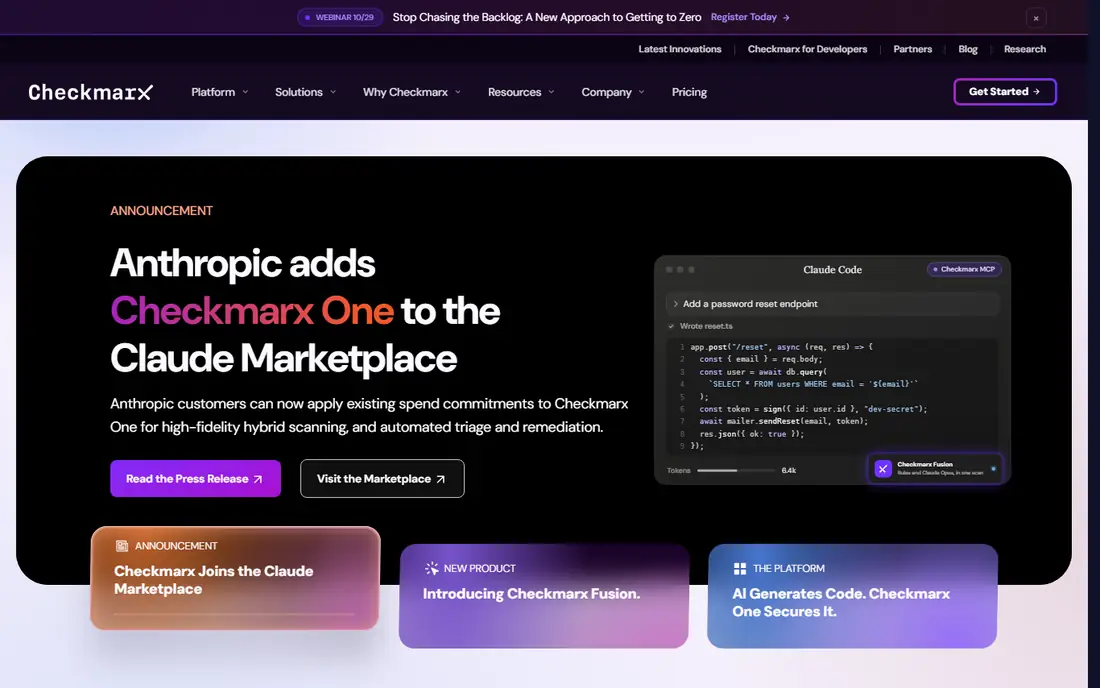Select the AI Generates Code platform card

coord(852,595)
